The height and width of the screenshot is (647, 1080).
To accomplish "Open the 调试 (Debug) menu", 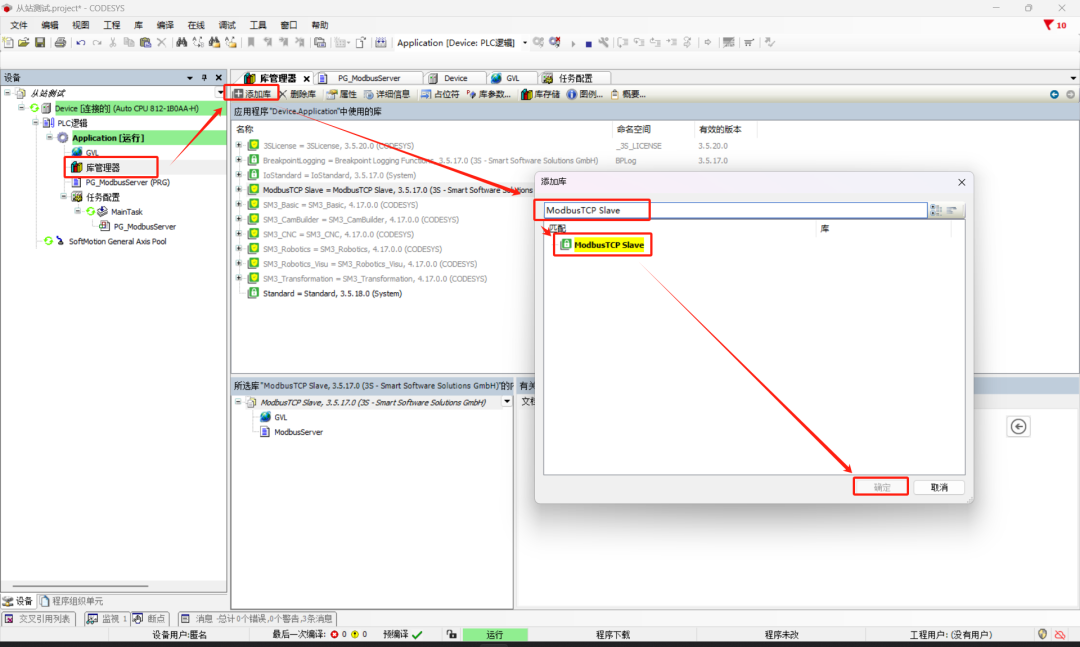I will point(227,25).
